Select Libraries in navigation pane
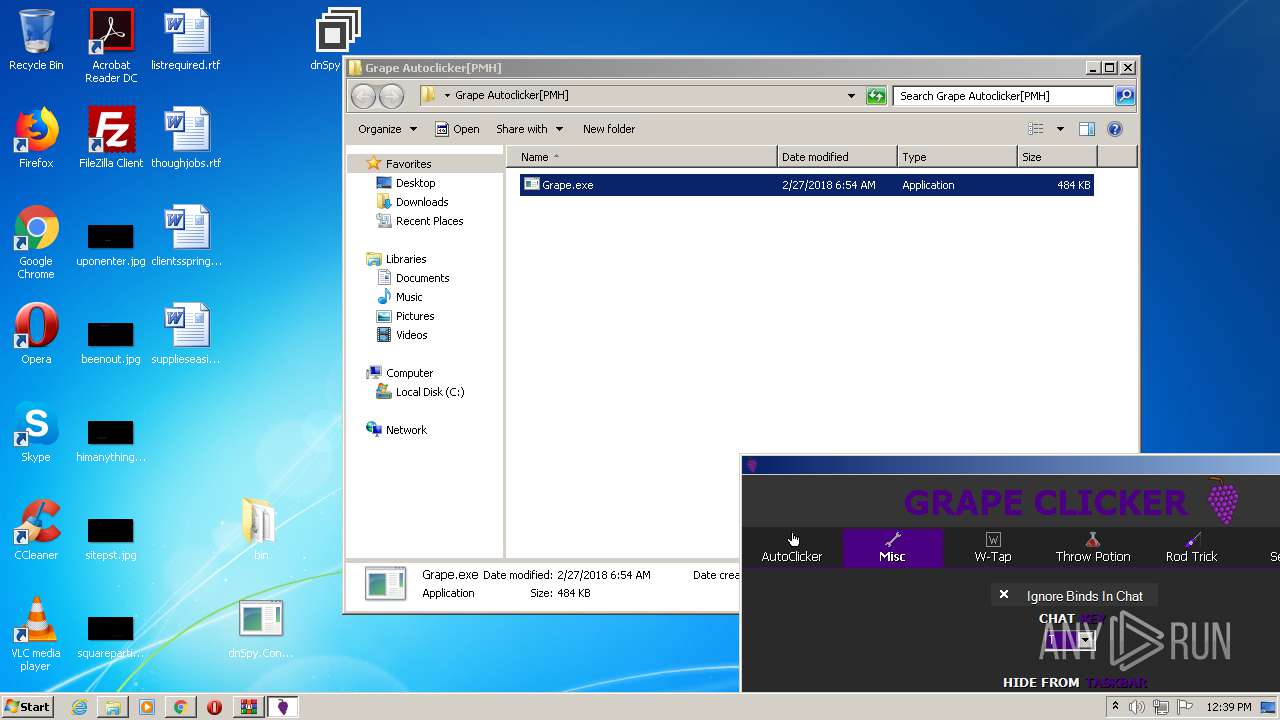 point(397,259)
